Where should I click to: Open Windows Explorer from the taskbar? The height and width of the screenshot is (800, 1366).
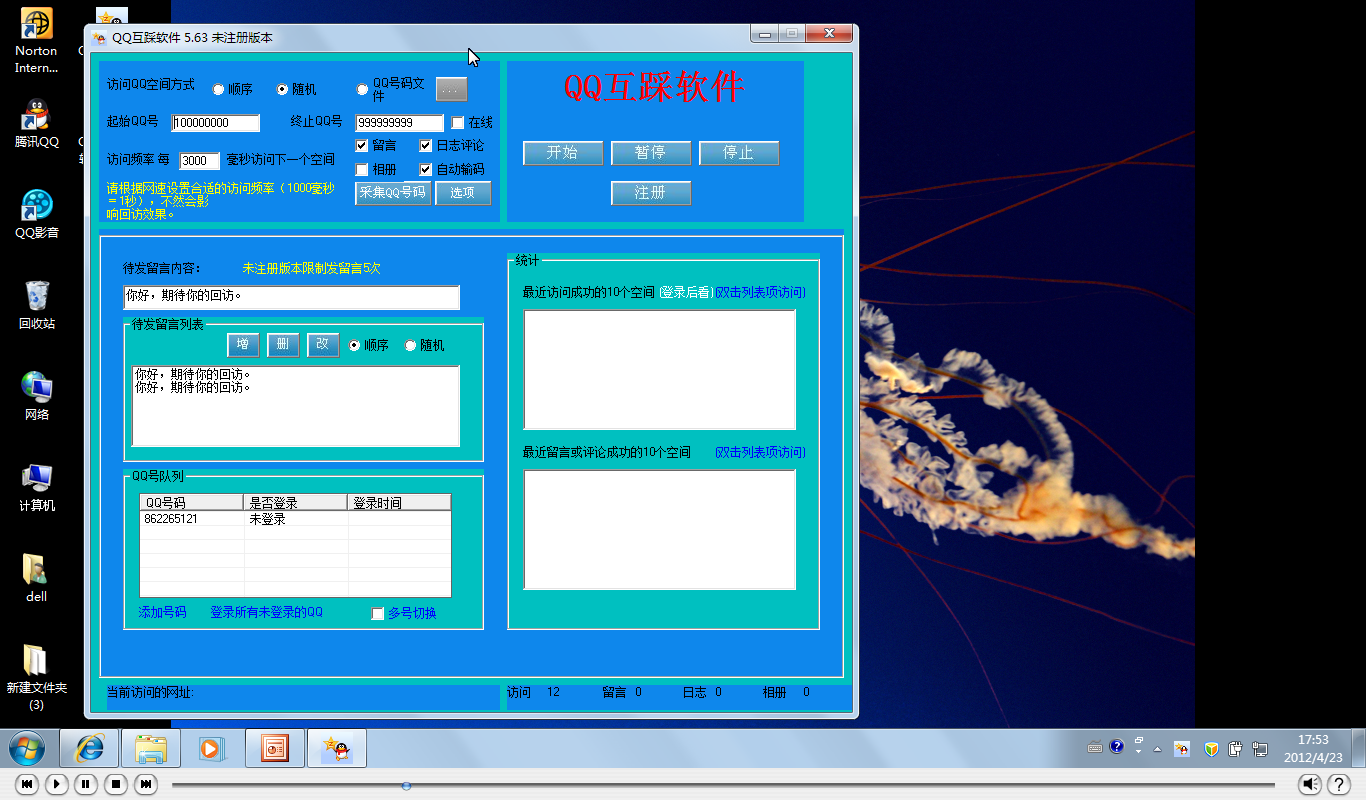(x=152, y=748)
